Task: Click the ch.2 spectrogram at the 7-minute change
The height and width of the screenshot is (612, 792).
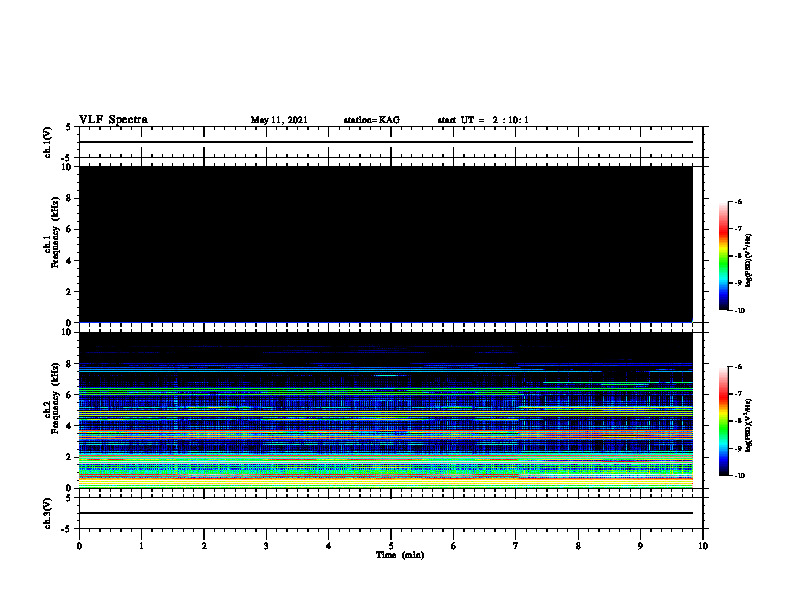Action: click(519, 410)
